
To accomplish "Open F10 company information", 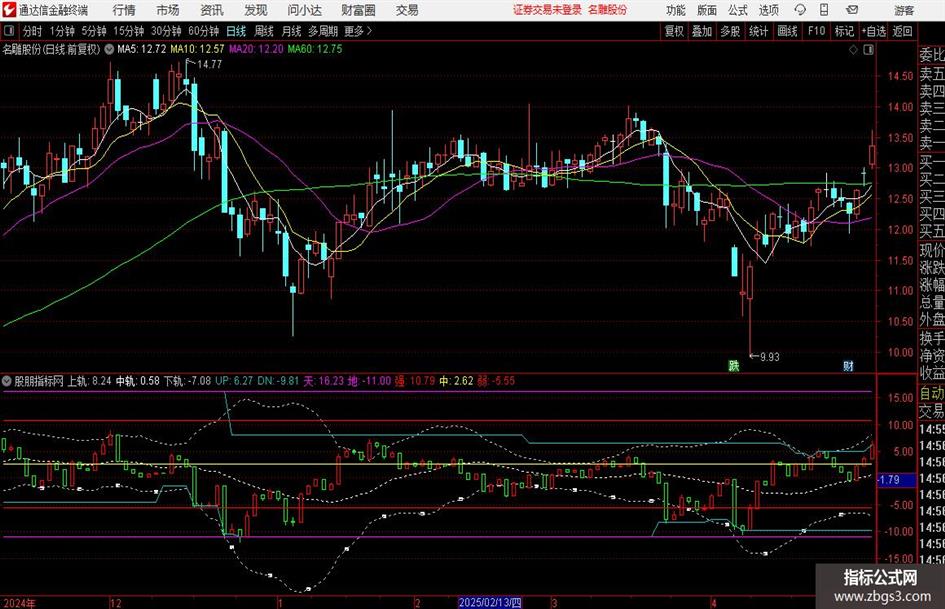I will 816,31.
